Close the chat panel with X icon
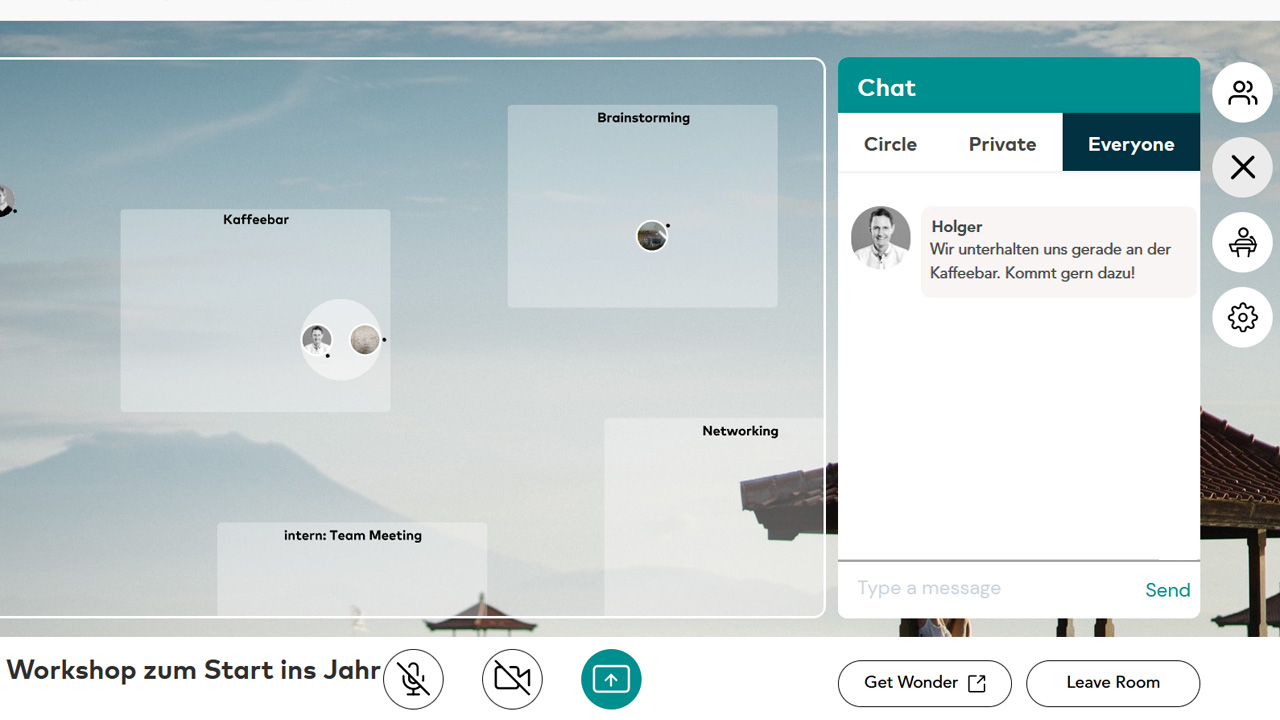1280x720 pixels. pos(1242,167)
